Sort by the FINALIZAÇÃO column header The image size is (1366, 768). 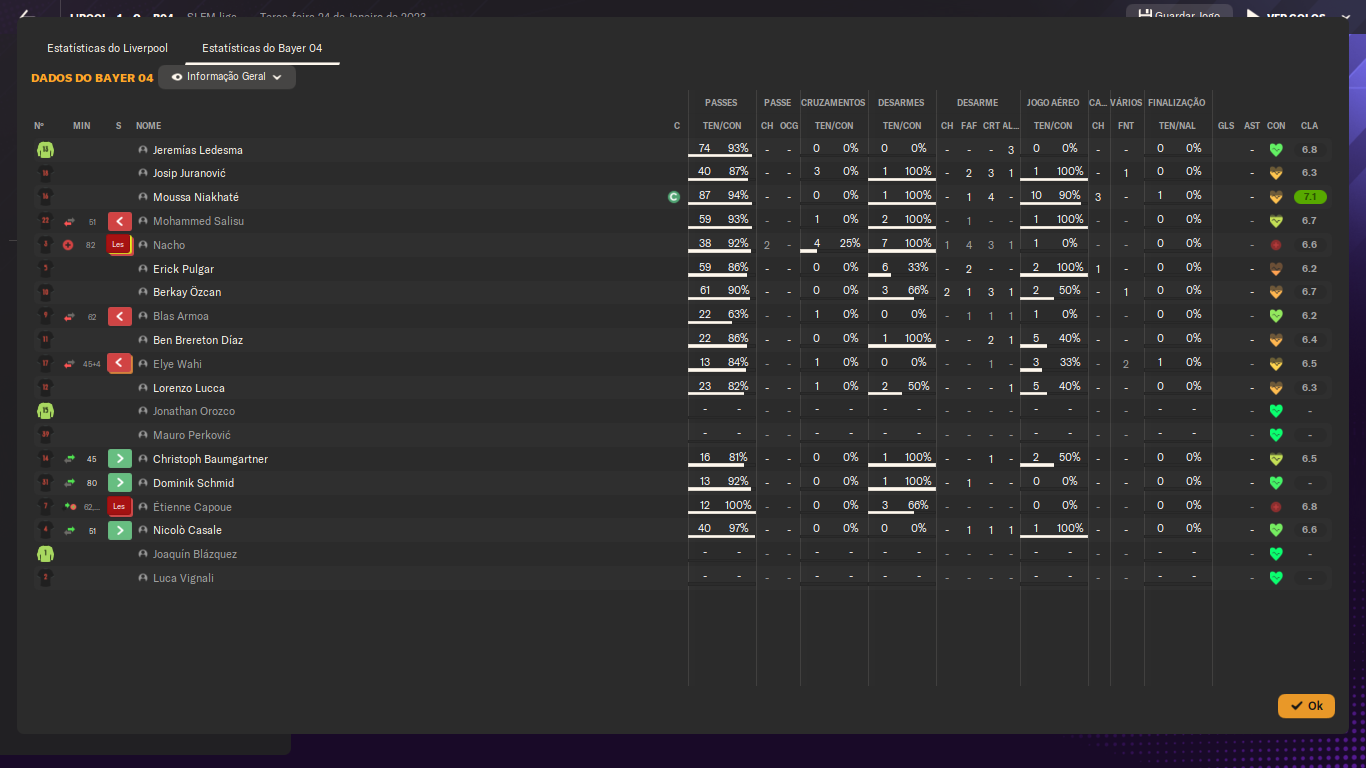(1177, 103)
